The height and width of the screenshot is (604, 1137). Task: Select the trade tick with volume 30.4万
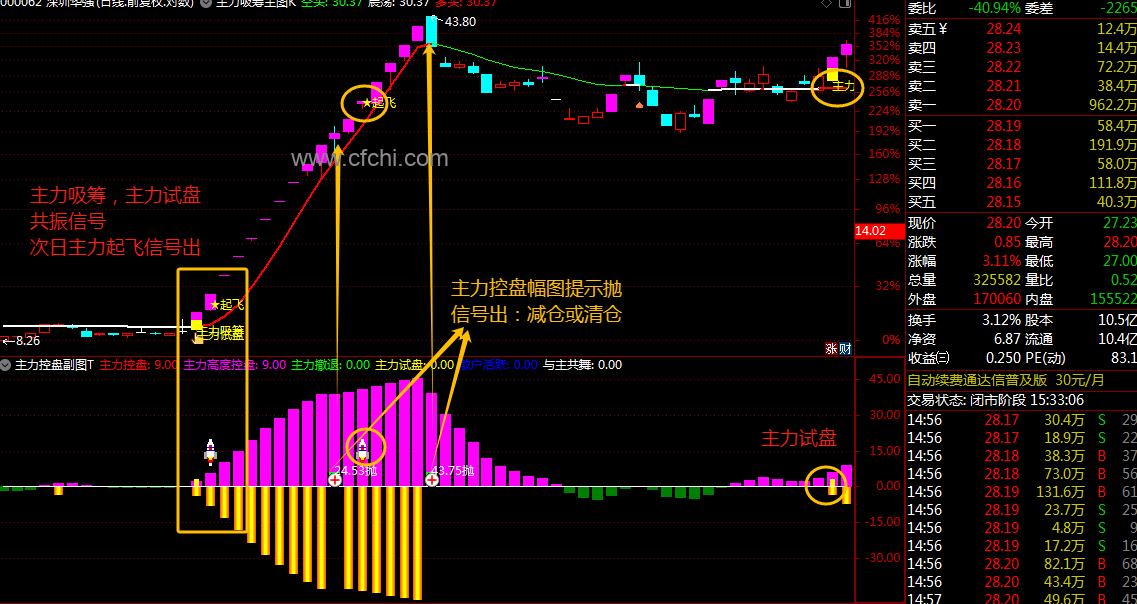tap(1022, 420)
